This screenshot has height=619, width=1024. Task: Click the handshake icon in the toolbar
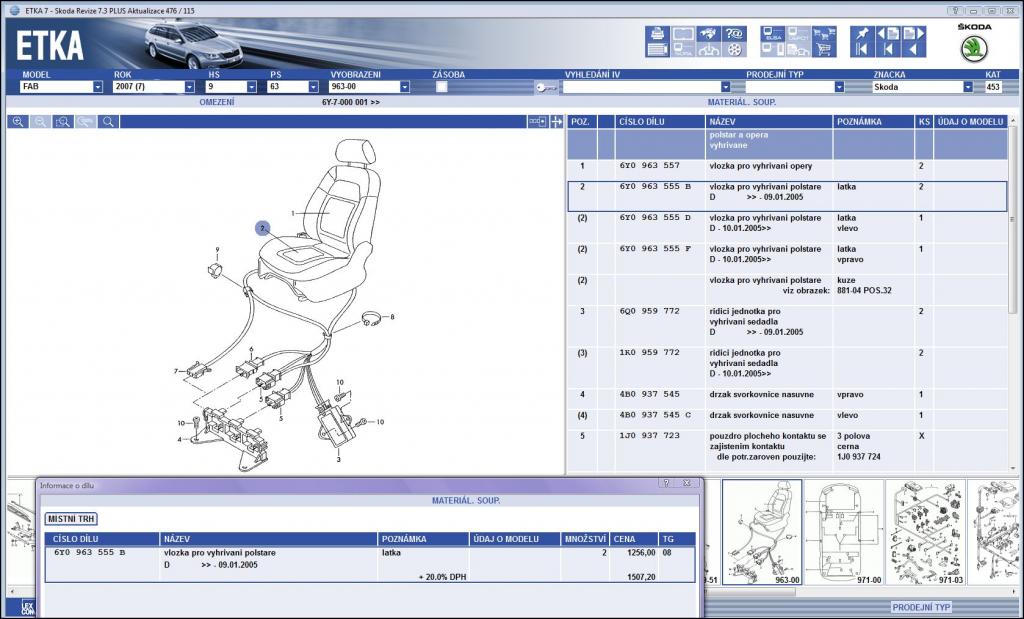point(709,34)
